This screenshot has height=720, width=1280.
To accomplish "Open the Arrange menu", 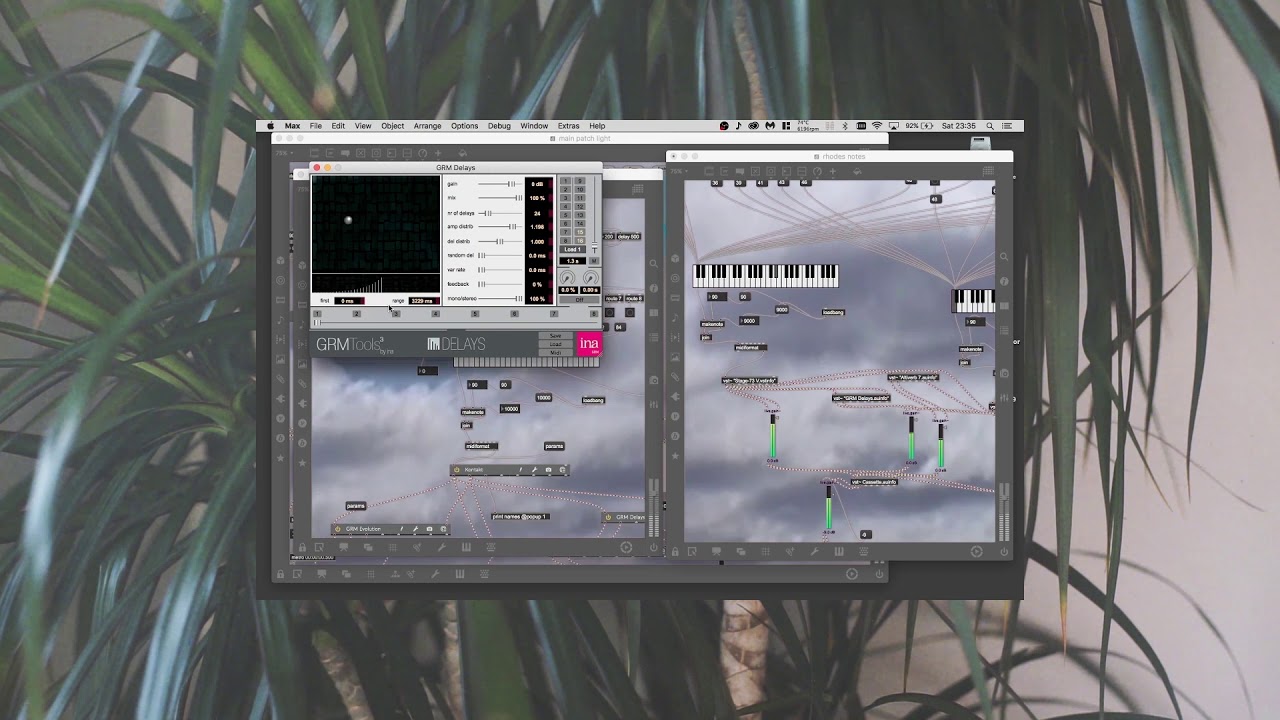I will pos(428,126).
